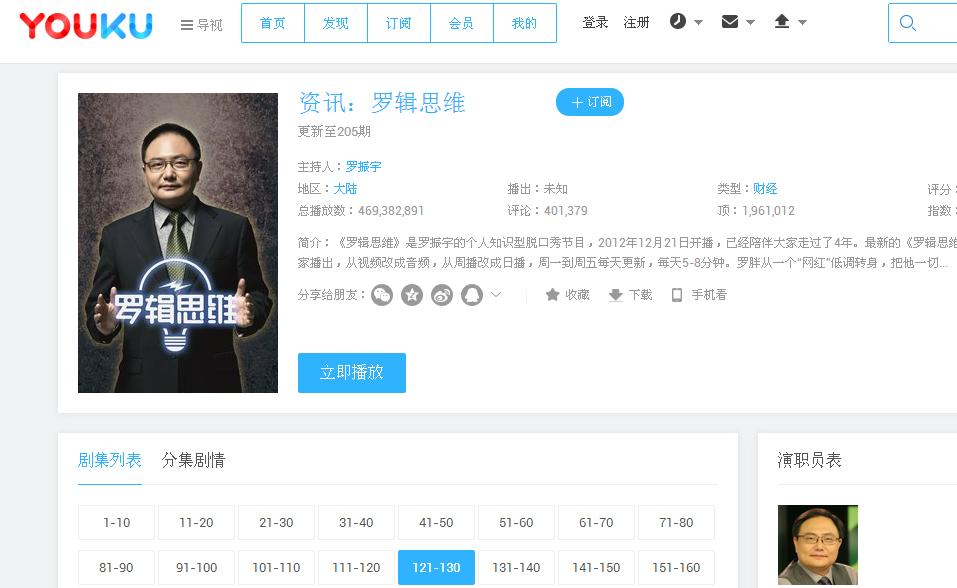Select episodes 11-20
Image resolution: width=957 pixels, height=588 pixels.
[x=196, y=523]
